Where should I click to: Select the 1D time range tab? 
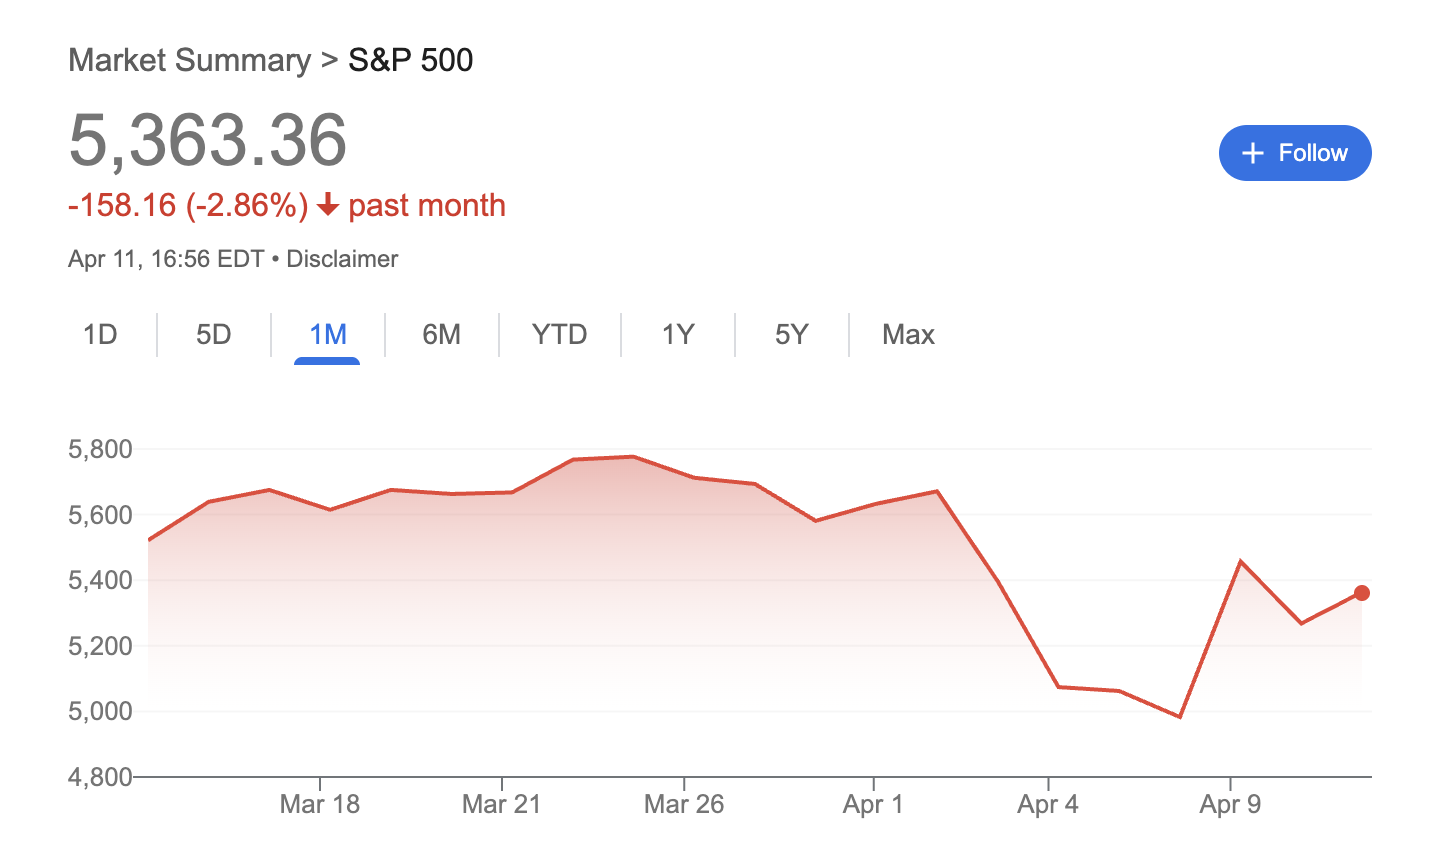point(100,334)
